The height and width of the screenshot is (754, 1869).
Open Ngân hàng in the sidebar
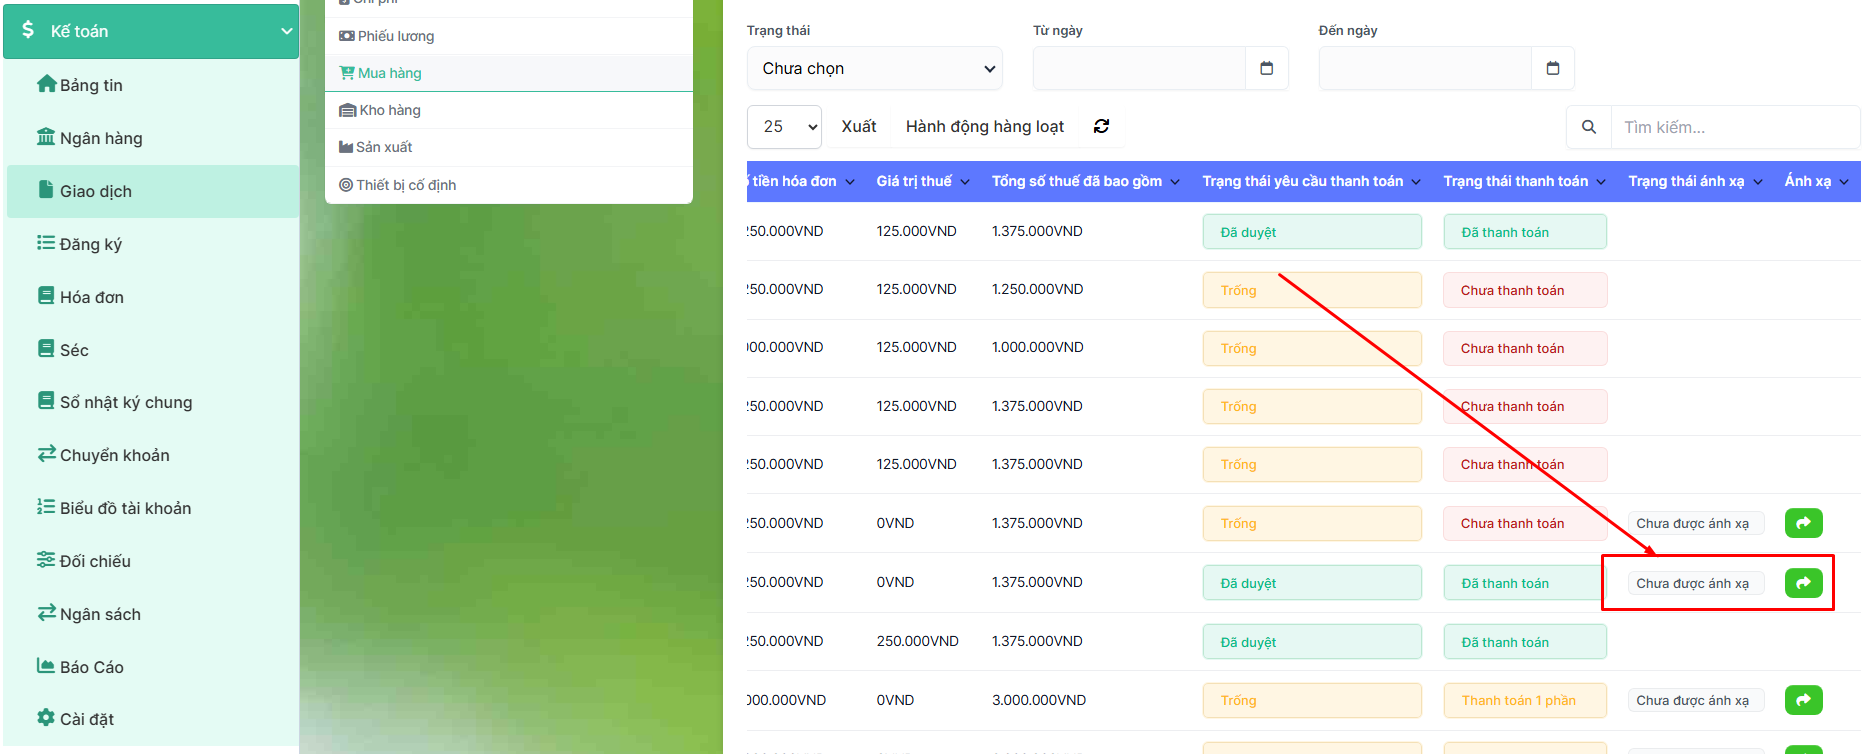coord(100,138)
